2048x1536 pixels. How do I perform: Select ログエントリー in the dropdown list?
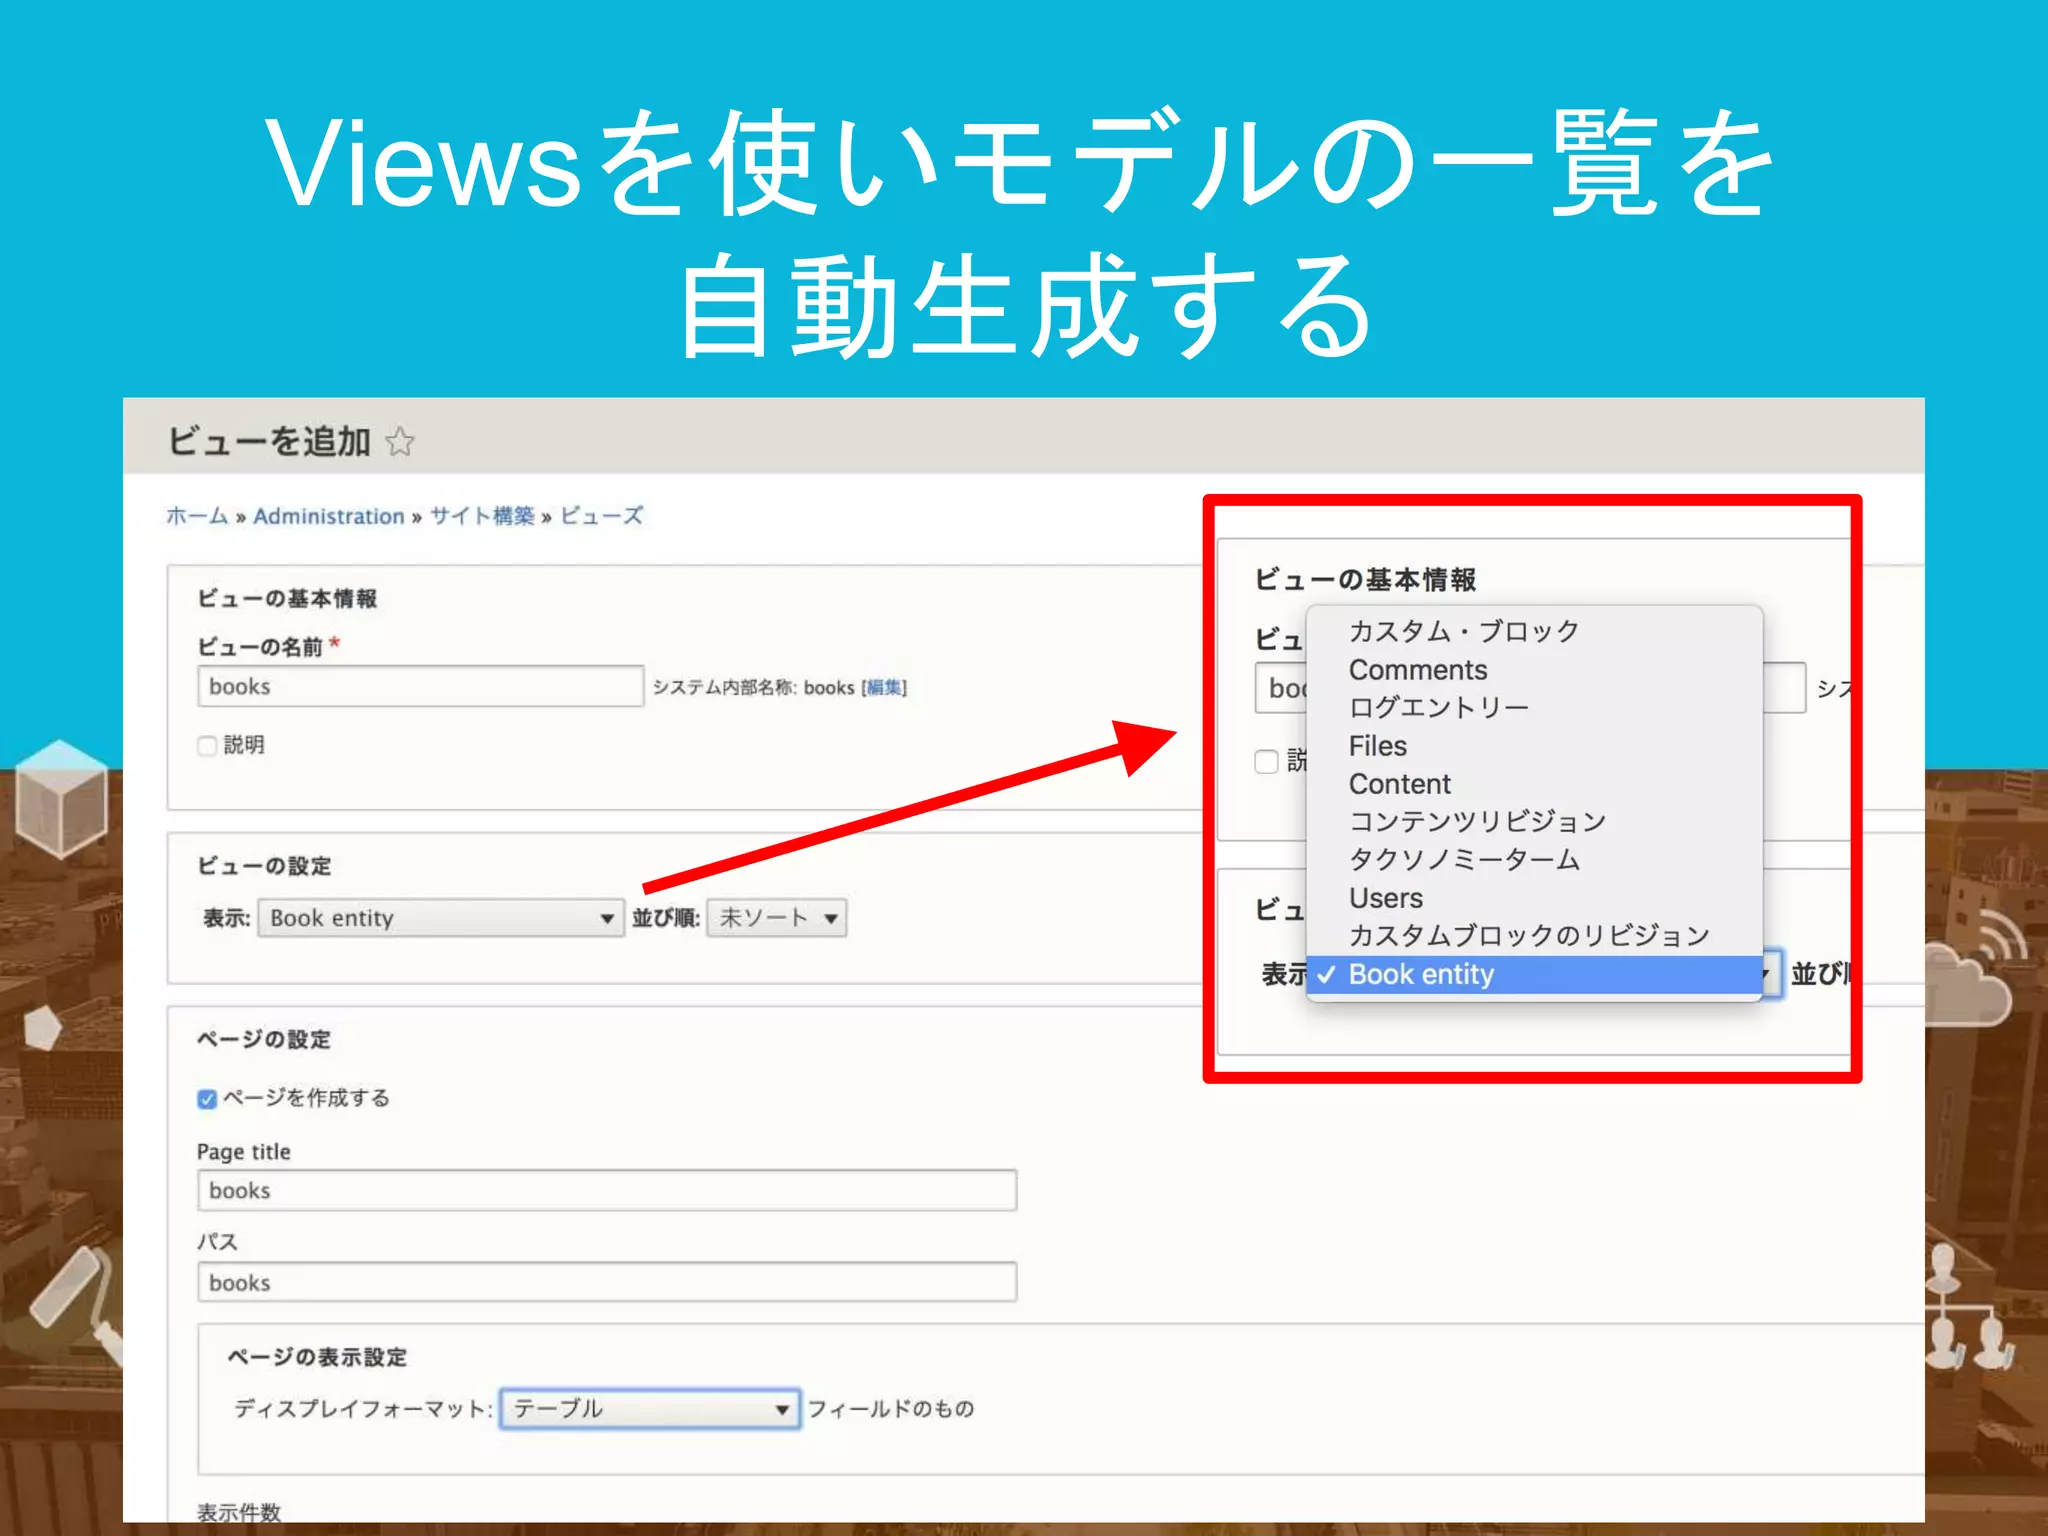coord(1534,708)
